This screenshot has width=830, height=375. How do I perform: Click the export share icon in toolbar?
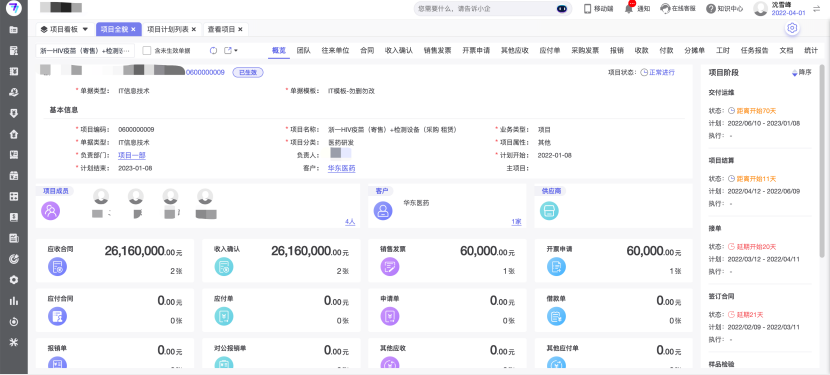pyautogui.click(x=228, y=50)
